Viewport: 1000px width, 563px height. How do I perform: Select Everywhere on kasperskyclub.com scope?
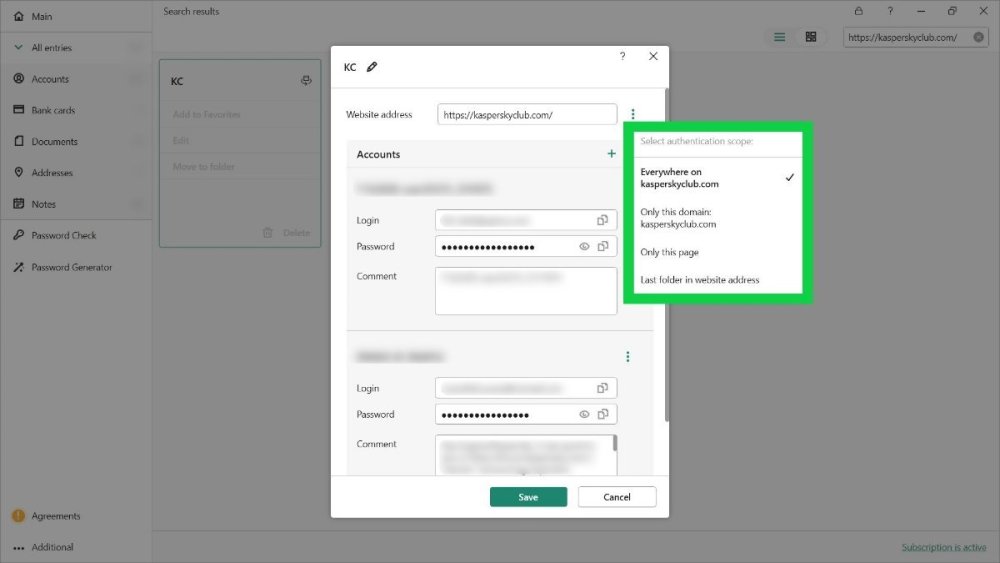coord(717,178)
